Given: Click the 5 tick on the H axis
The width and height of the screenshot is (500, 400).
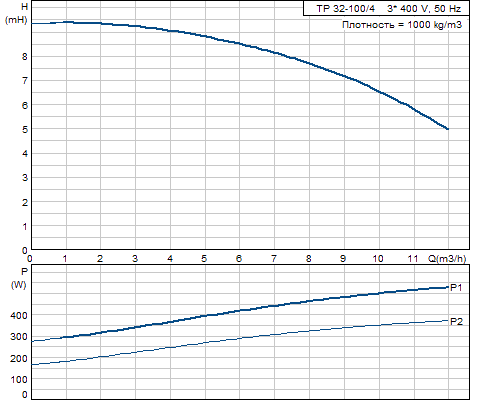Looking at the screenshot, I should [x=25, y=129].
